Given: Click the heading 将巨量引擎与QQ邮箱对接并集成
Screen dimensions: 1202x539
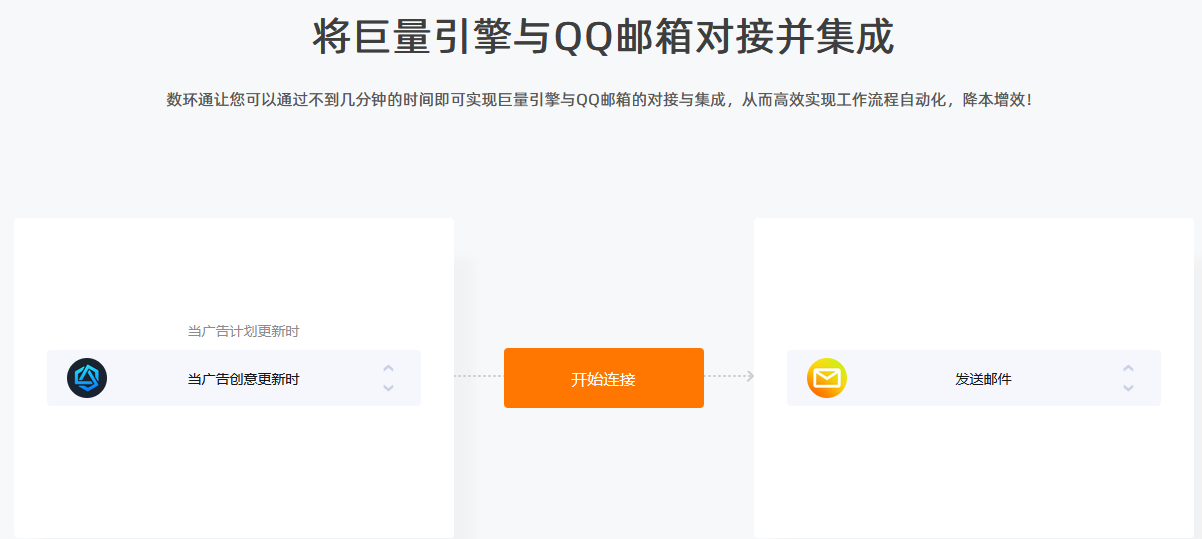Looking at the screenshot, I should 603,38.
